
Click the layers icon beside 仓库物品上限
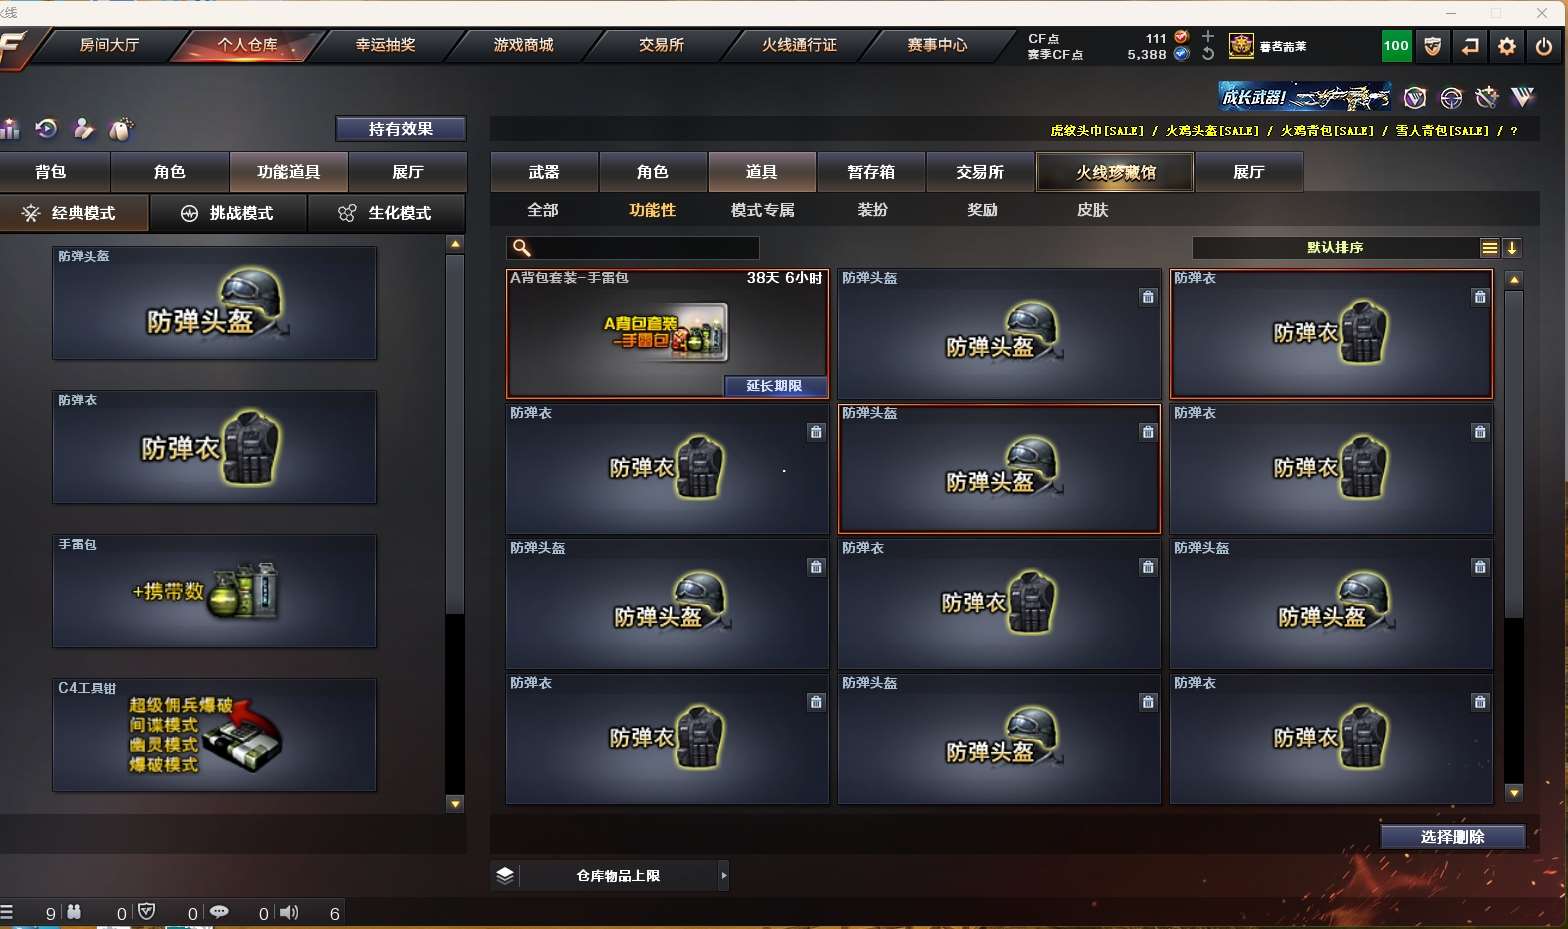tap(505, 875)
